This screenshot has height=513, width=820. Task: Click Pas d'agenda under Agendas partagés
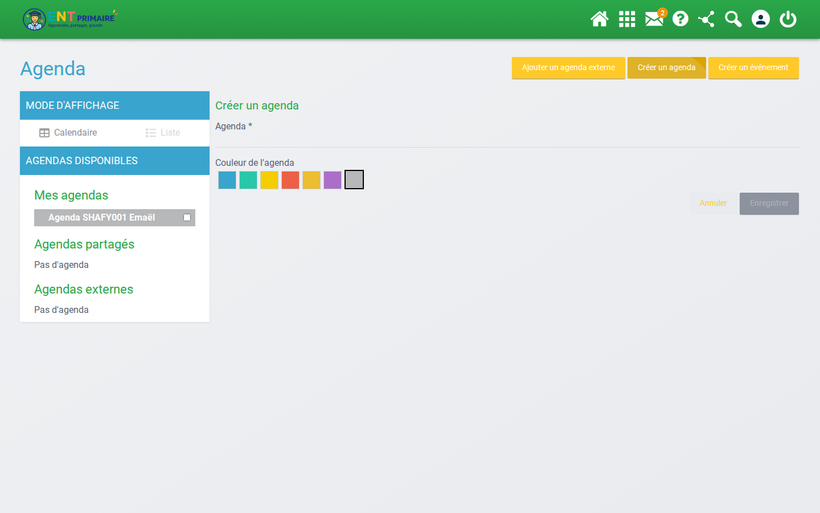click(x=61, y=265)
